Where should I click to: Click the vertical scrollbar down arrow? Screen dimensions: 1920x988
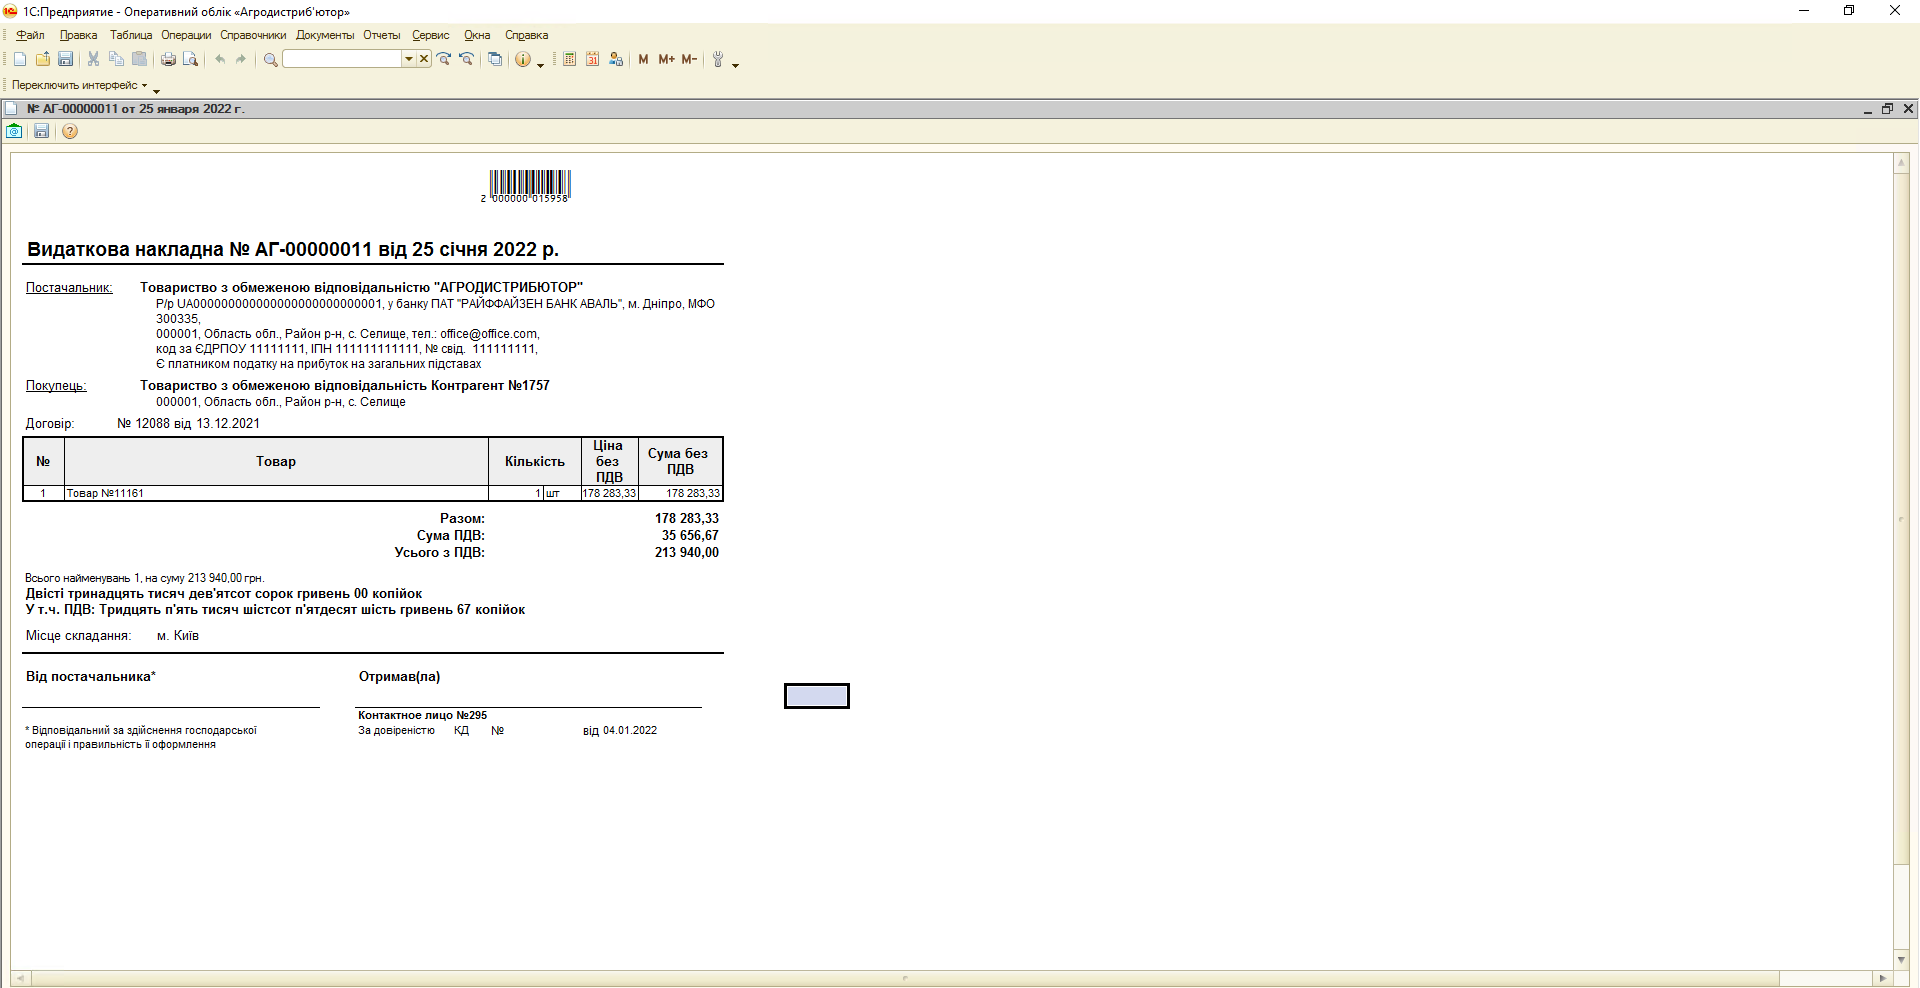pos(1901,960)
